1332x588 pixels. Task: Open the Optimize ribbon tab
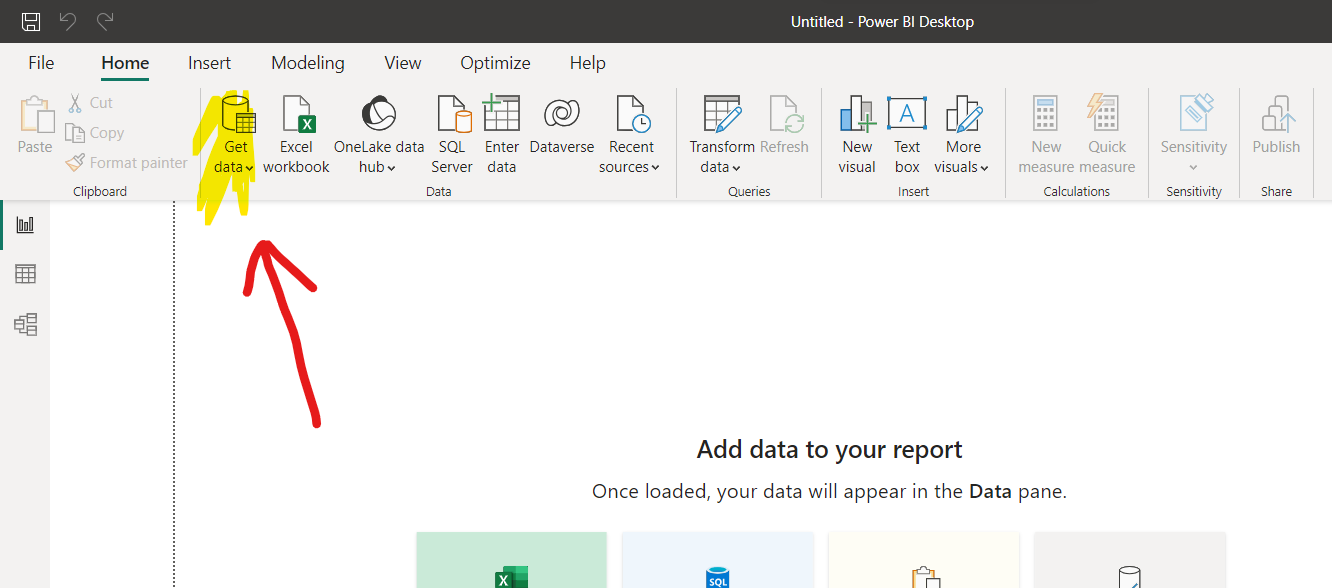(x=495, y=63)
